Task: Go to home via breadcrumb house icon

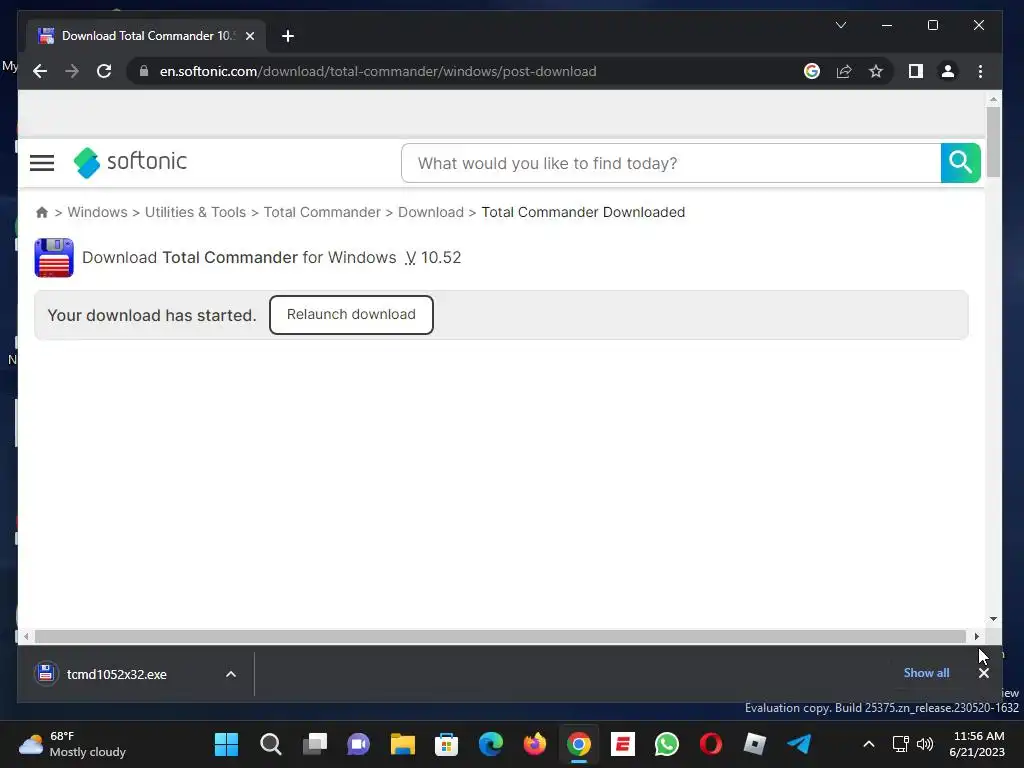Action: [42, 212]
